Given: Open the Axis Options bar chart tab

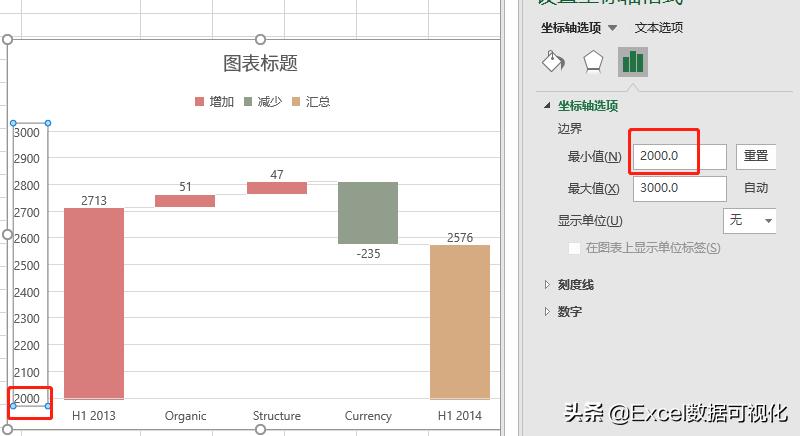Looking at the screenshot, I should click(x=633, y=62).
